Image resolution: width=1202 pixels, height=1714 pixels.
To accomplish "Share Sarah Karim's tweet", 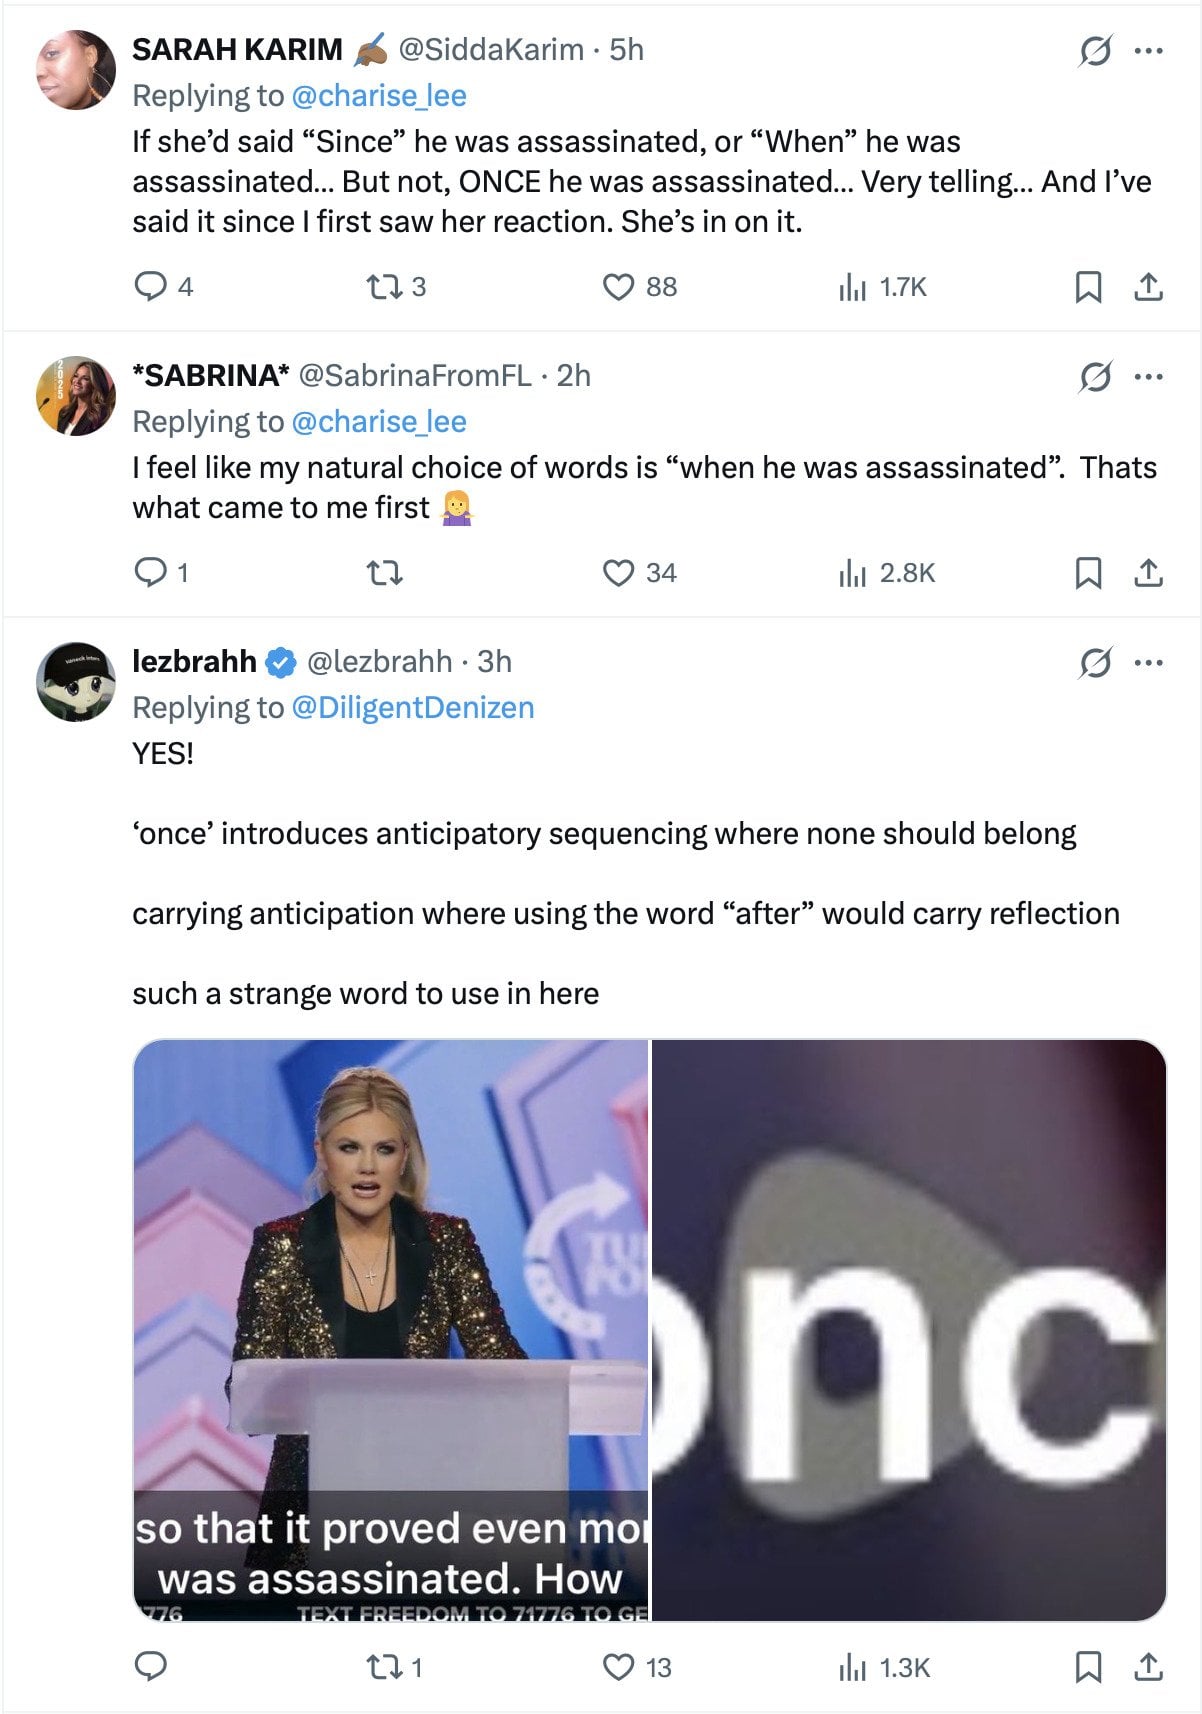I will coord(1148,288).
